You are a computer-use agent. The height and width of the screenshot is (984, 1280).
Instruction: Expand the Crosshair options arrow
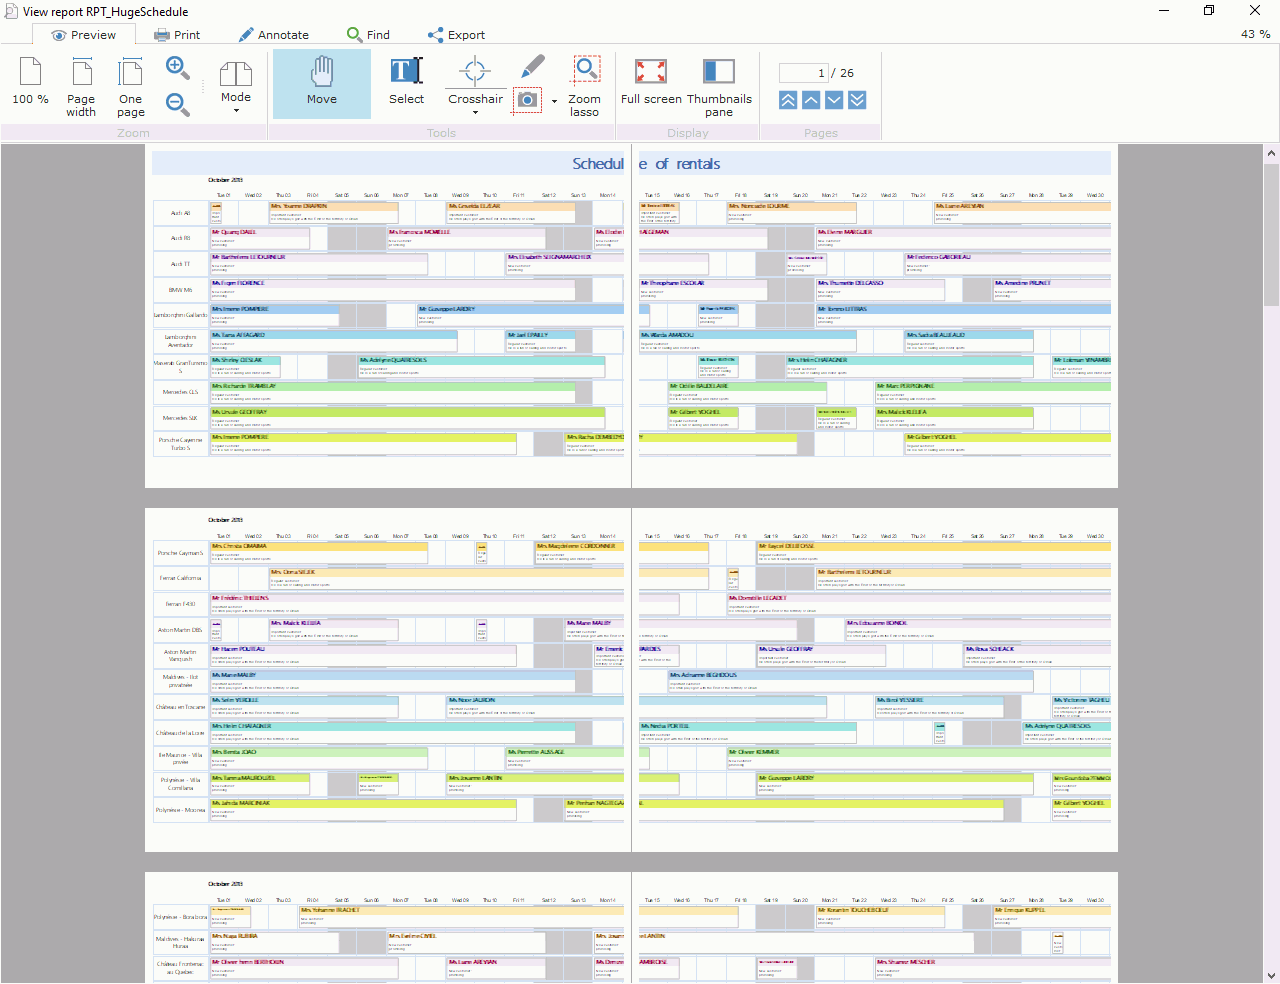click(x=476, y=112)
